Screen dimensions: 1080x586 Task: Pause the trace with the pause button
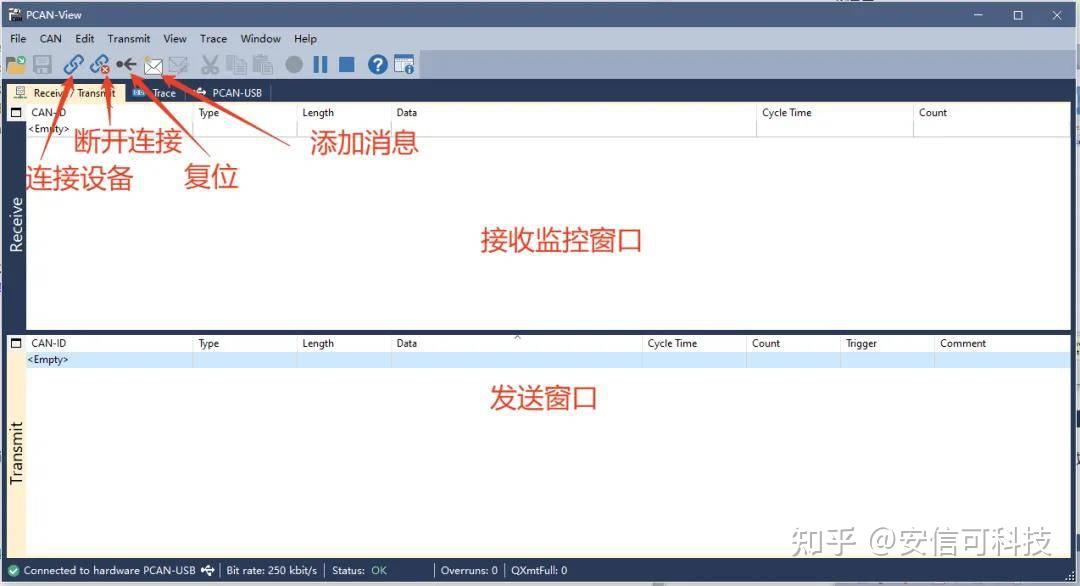(320, 65)
